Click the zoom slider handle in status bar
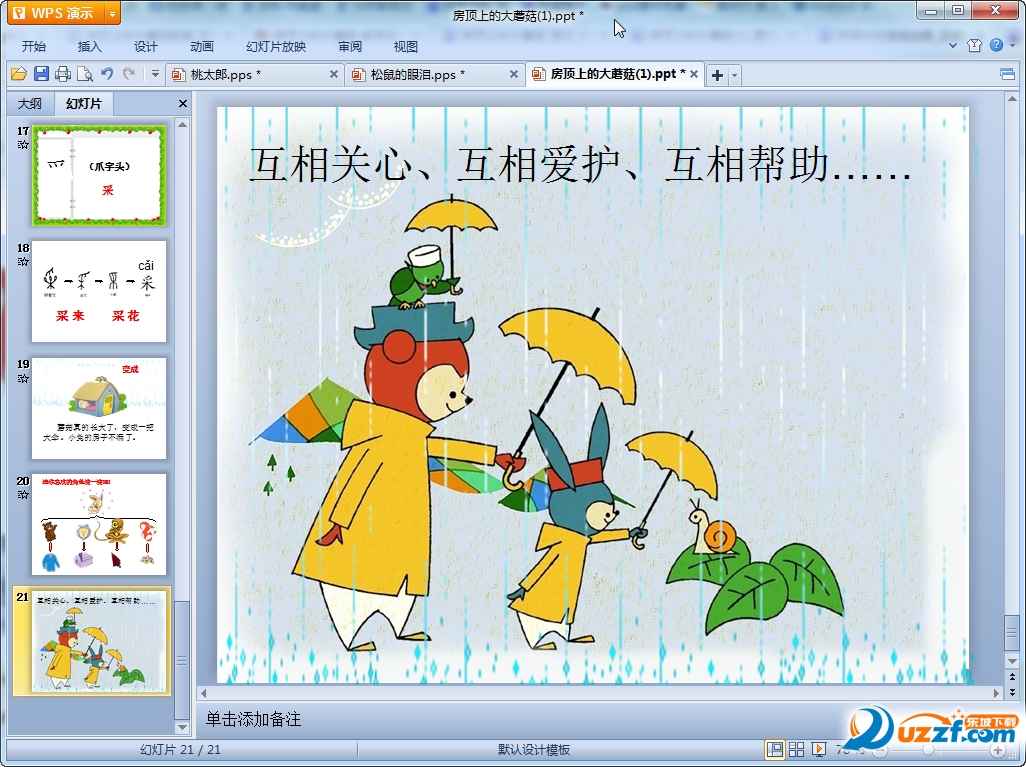The height and width of the screenshot is (767, 1026). pyautogui.click(x=928, y=750)
